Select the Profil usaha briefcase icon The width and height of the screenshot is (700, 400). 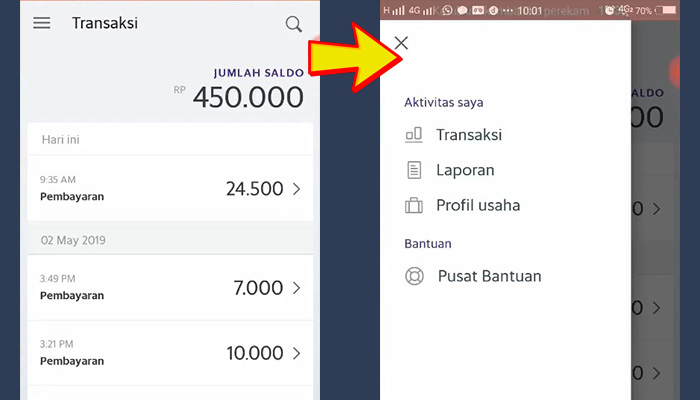click(x=413, y=205)
